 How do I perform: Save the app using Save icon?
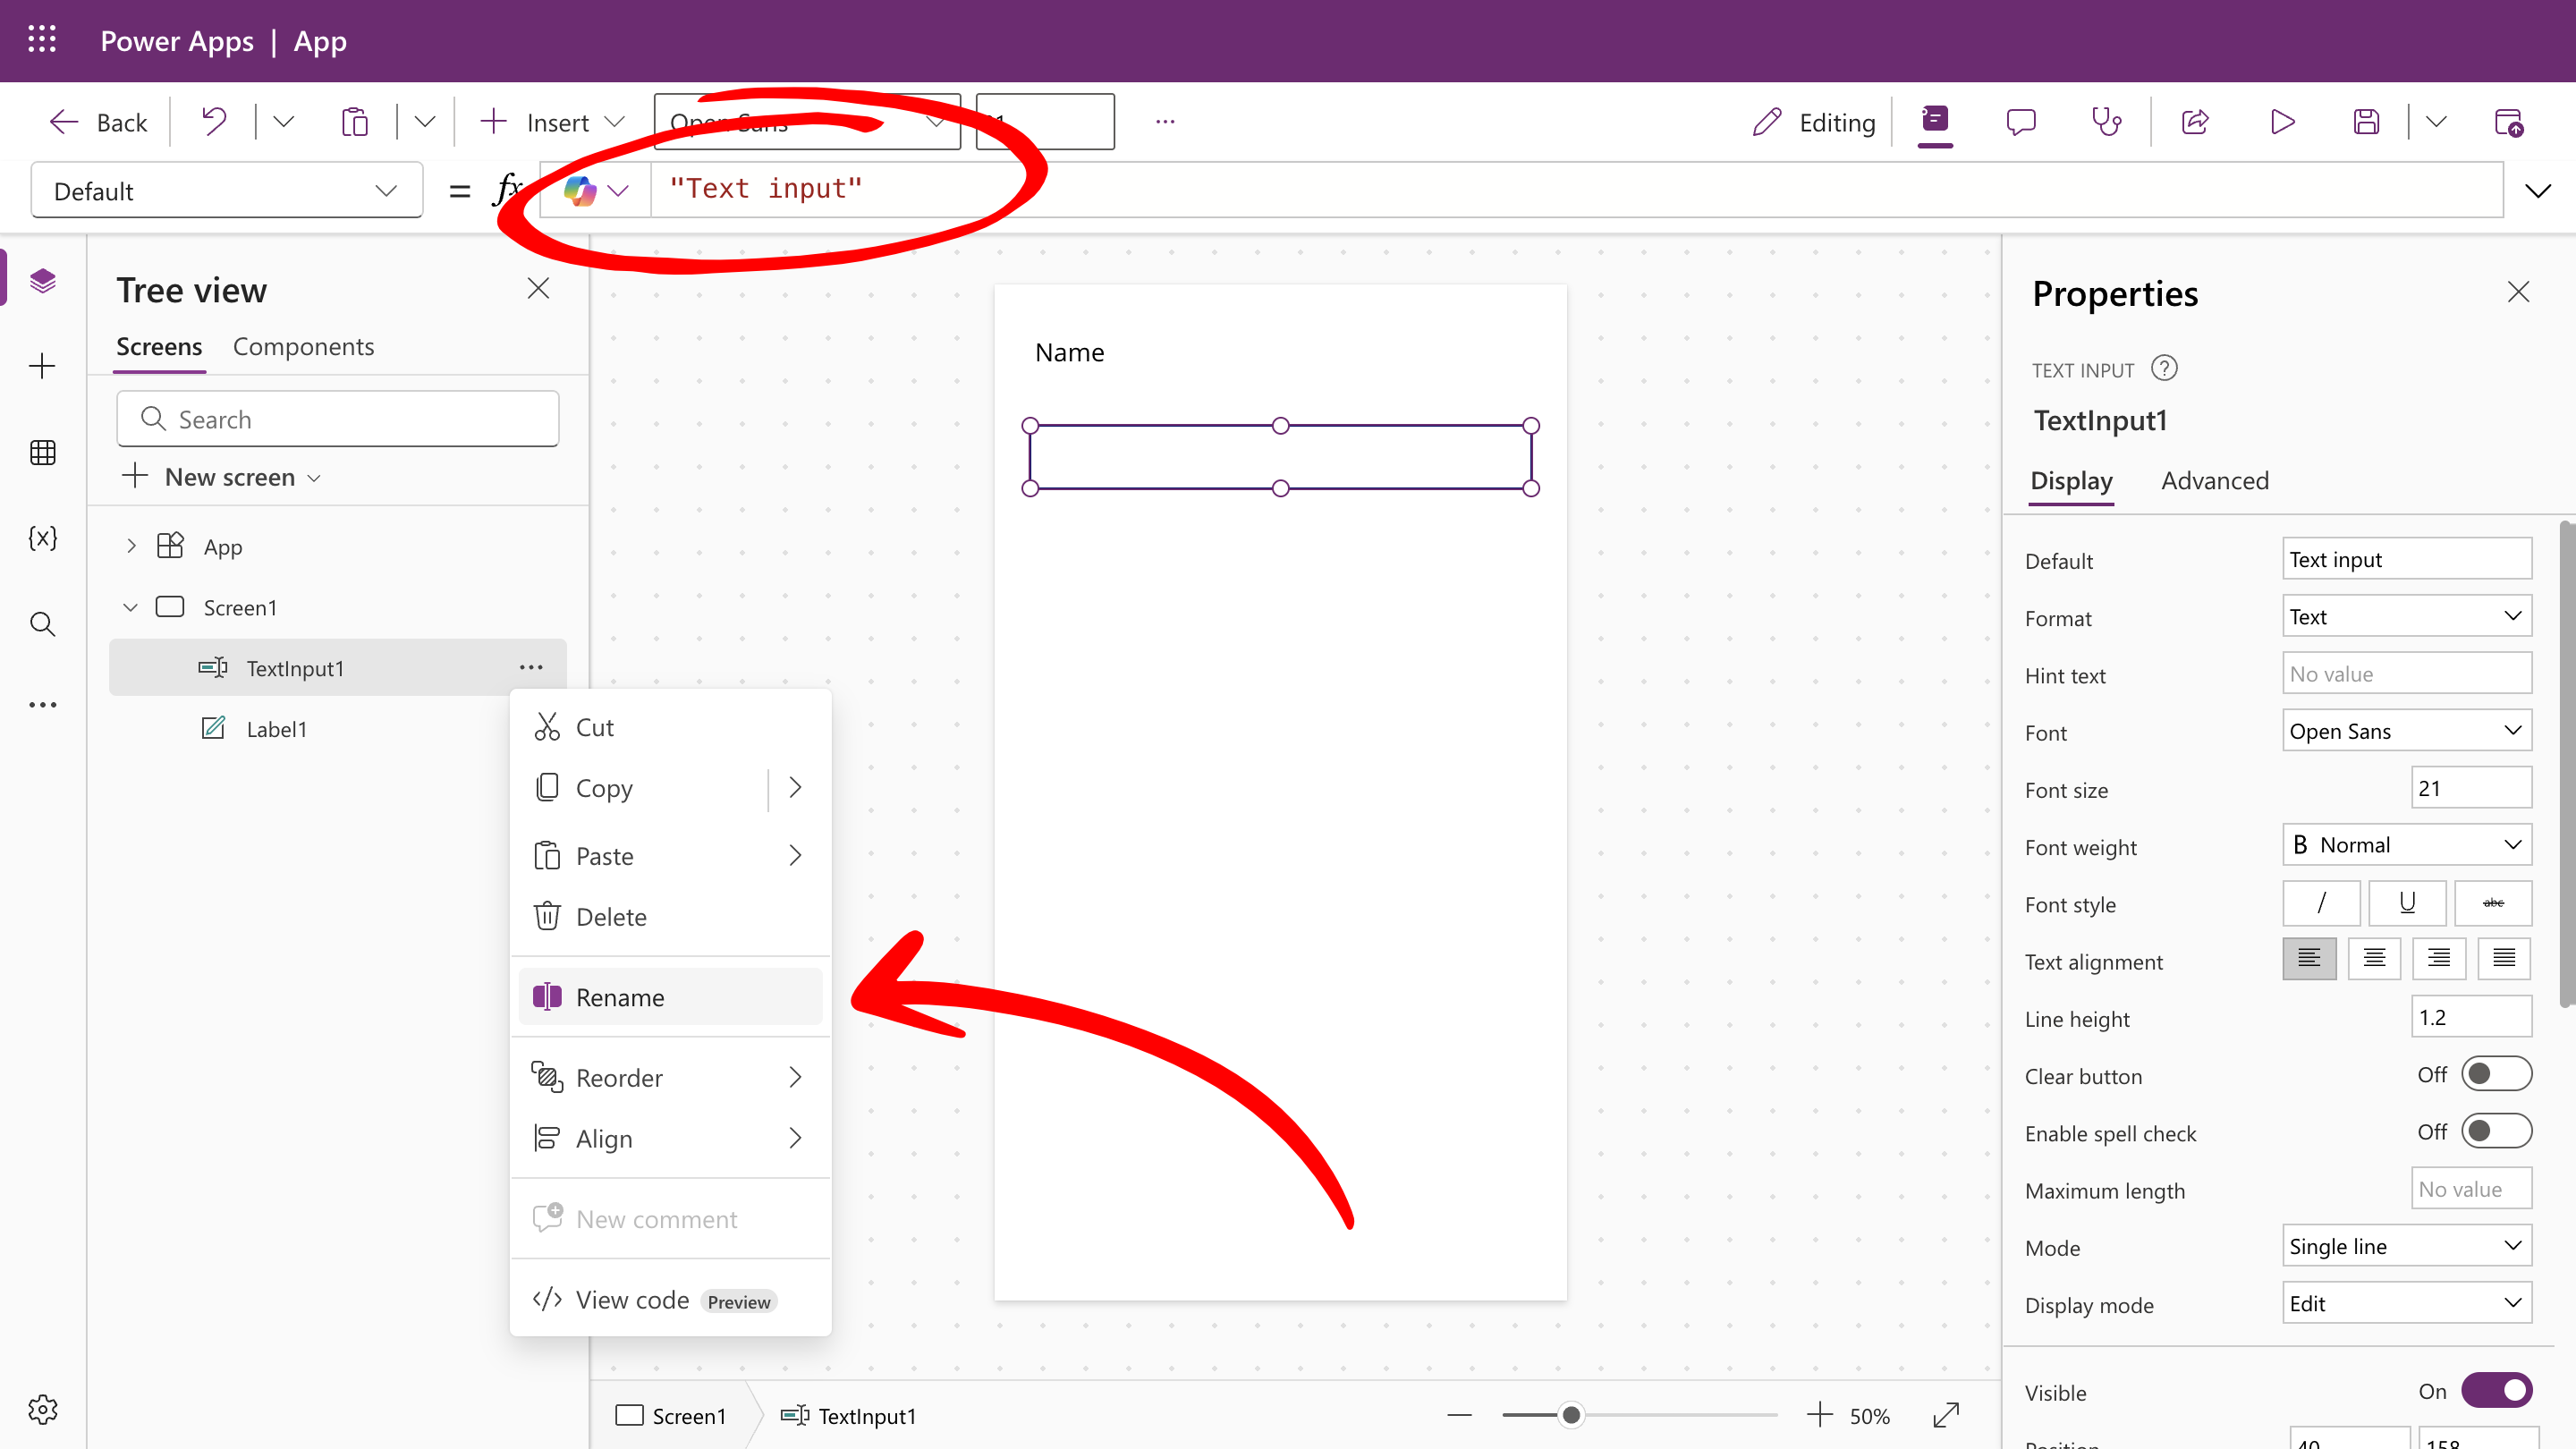pyautogui.click(x=2366, y=121)
